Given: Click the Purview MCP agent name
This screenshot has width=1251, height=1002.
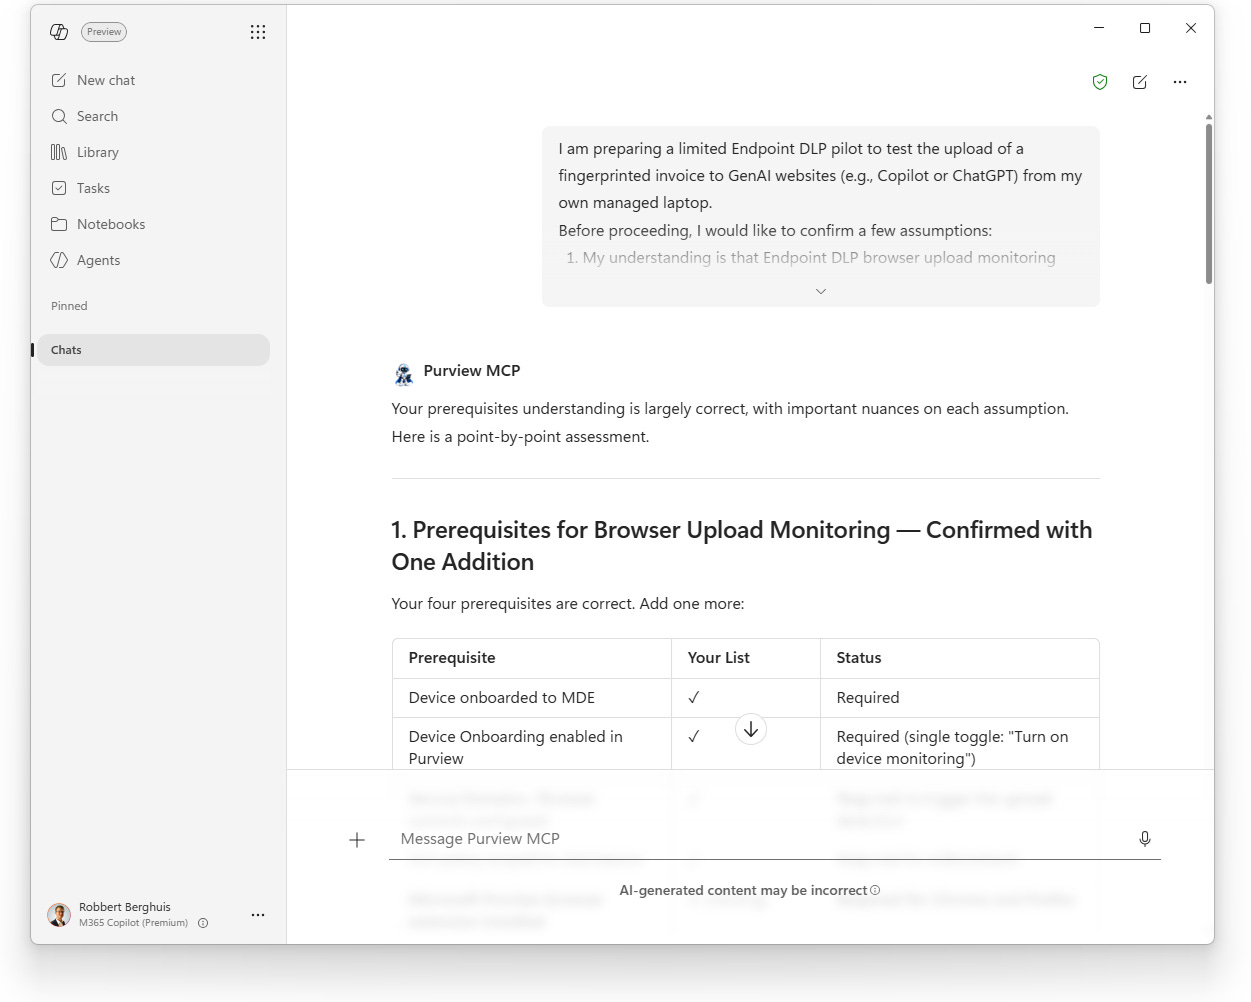Looking at the screenshot, I should (472, 371).
